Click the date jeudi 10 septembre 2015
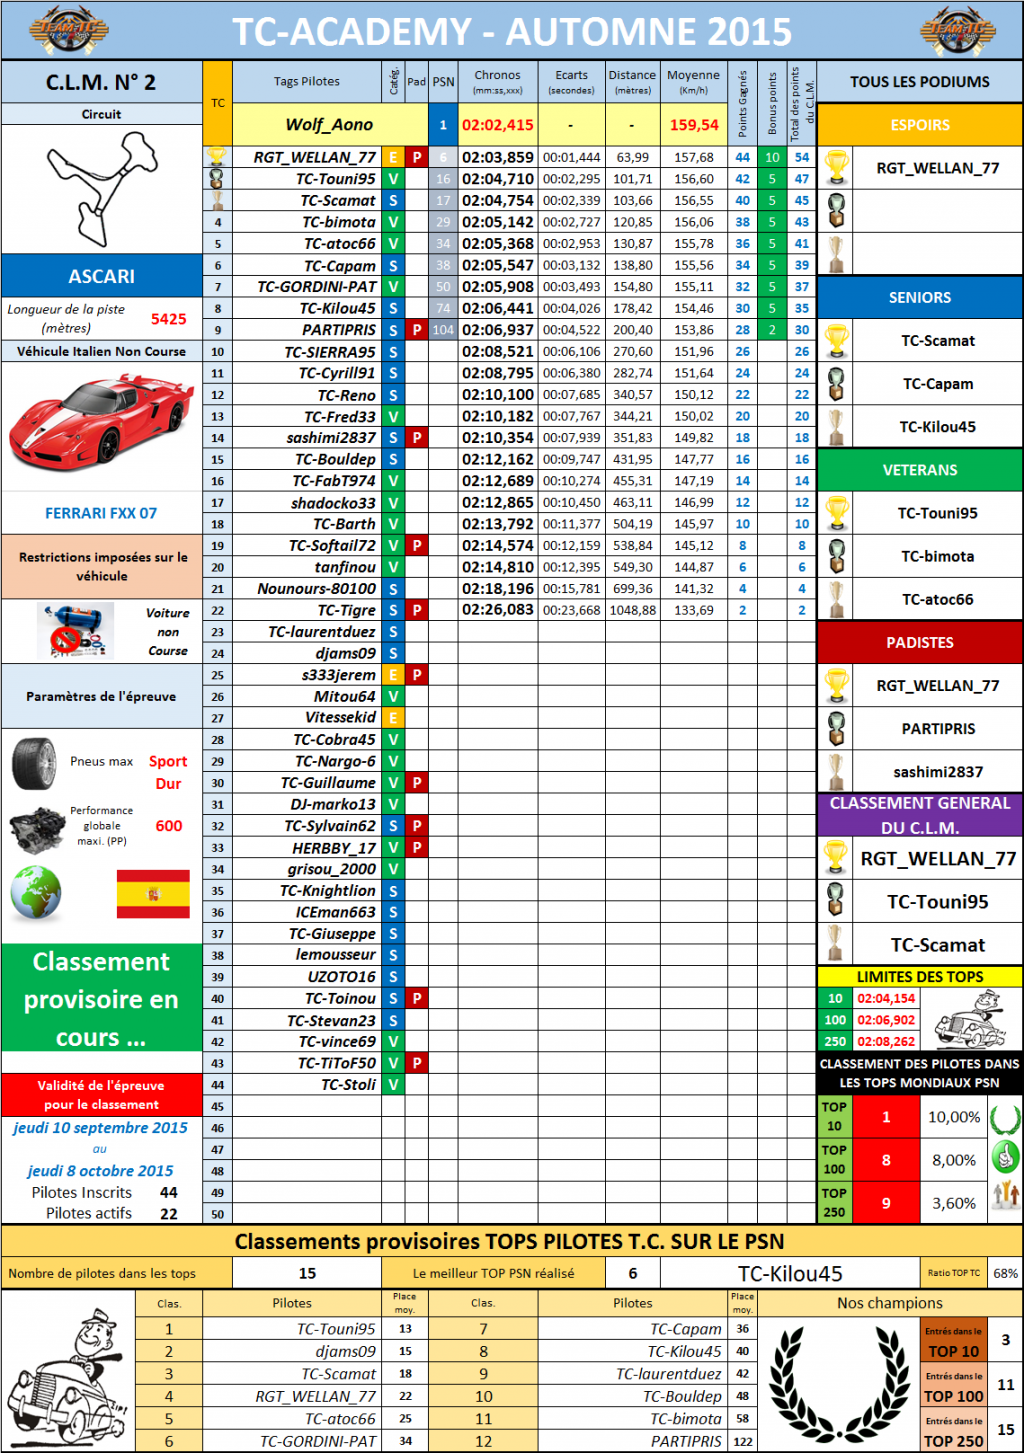1024x1453 pixels. point(100,1128)
